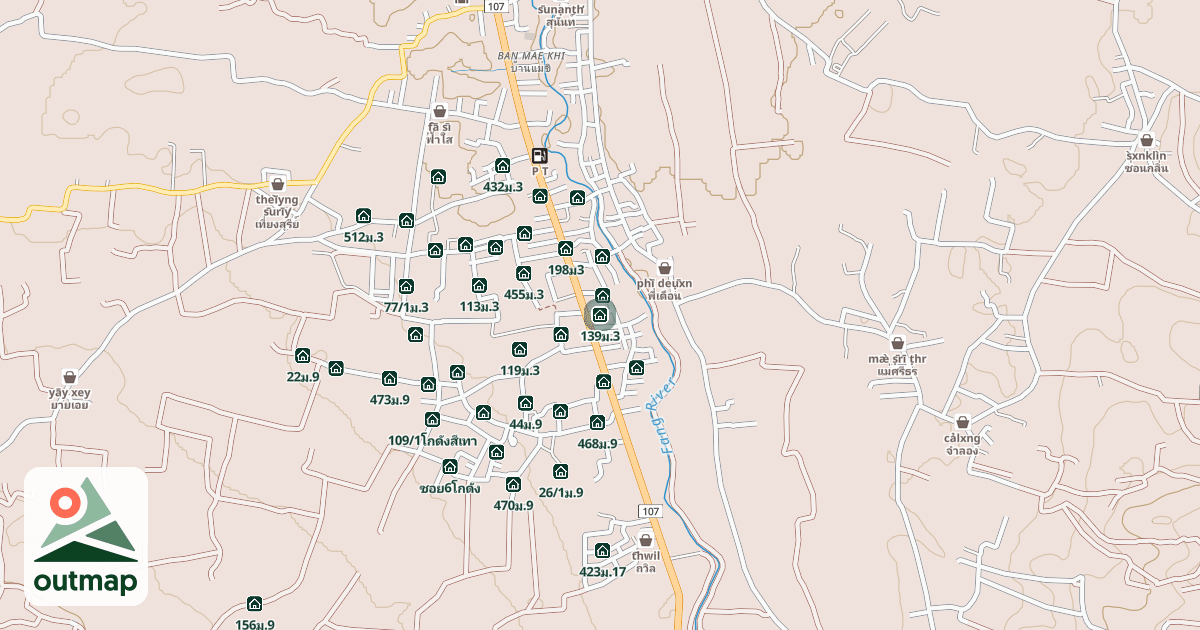Click the 113ม.3 house marker
Viewport: 1200px width, 630px height.
pyautogui.click(x=479, y=286)
